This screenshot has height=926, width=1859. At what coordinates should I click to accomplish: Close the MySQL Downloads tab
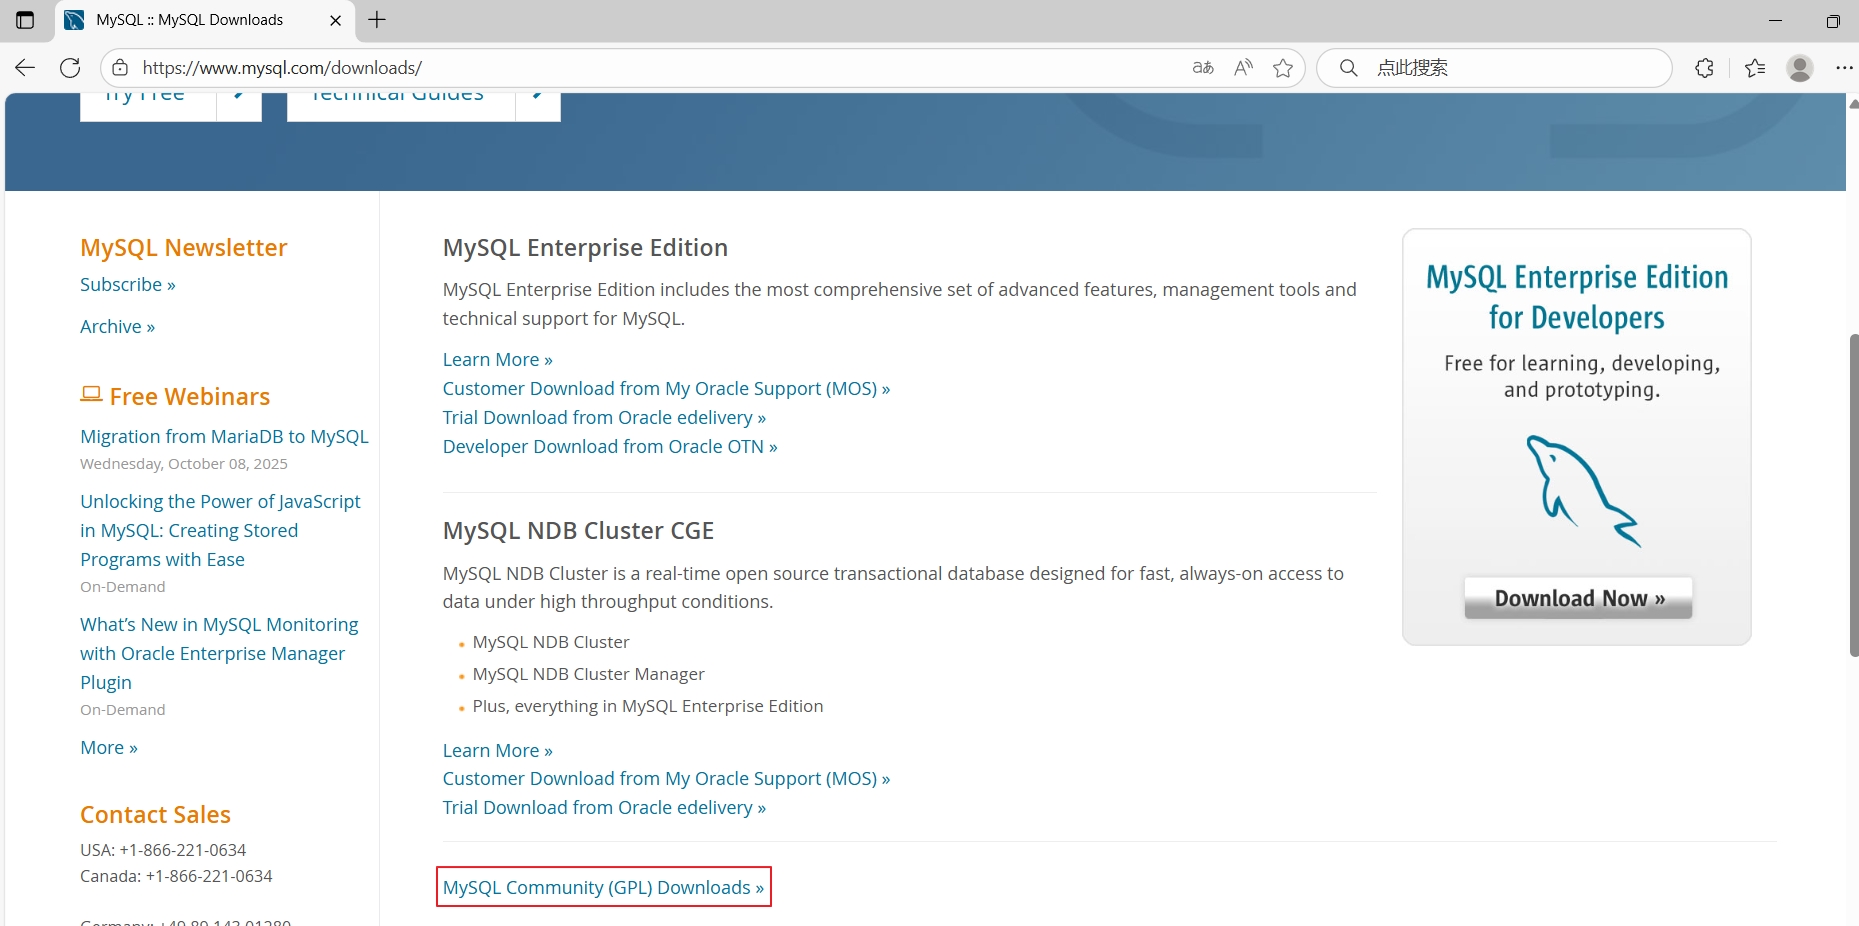(336, 20)
